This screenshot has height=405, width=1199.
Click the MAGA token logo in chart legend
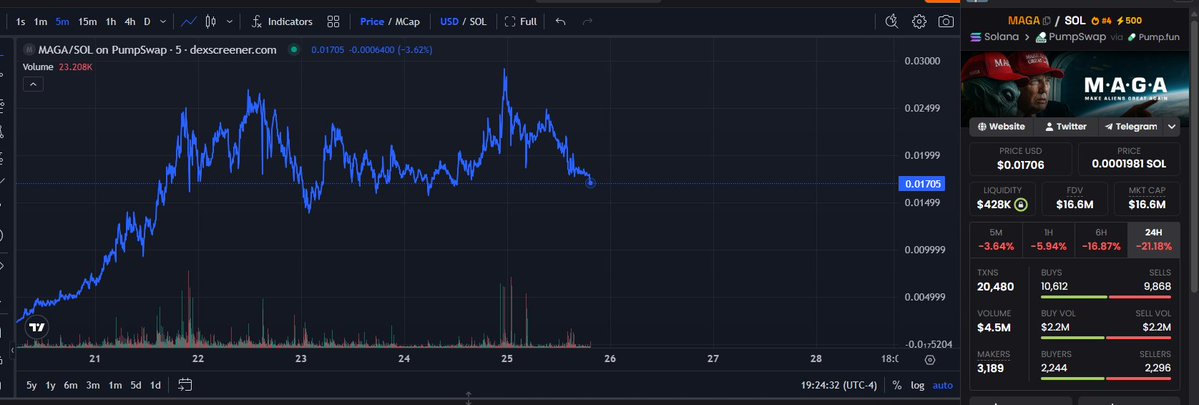(x=29, y=50)
